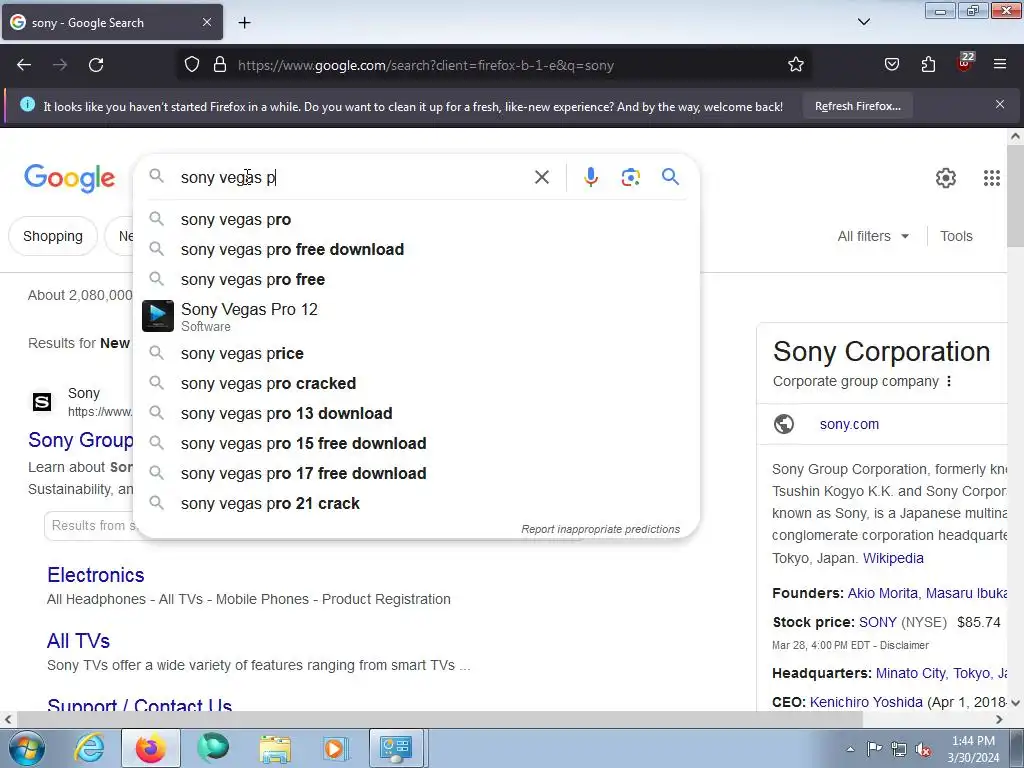Save page to Pocket
This screenshot has width=1024, height=768.
[891, 65]
